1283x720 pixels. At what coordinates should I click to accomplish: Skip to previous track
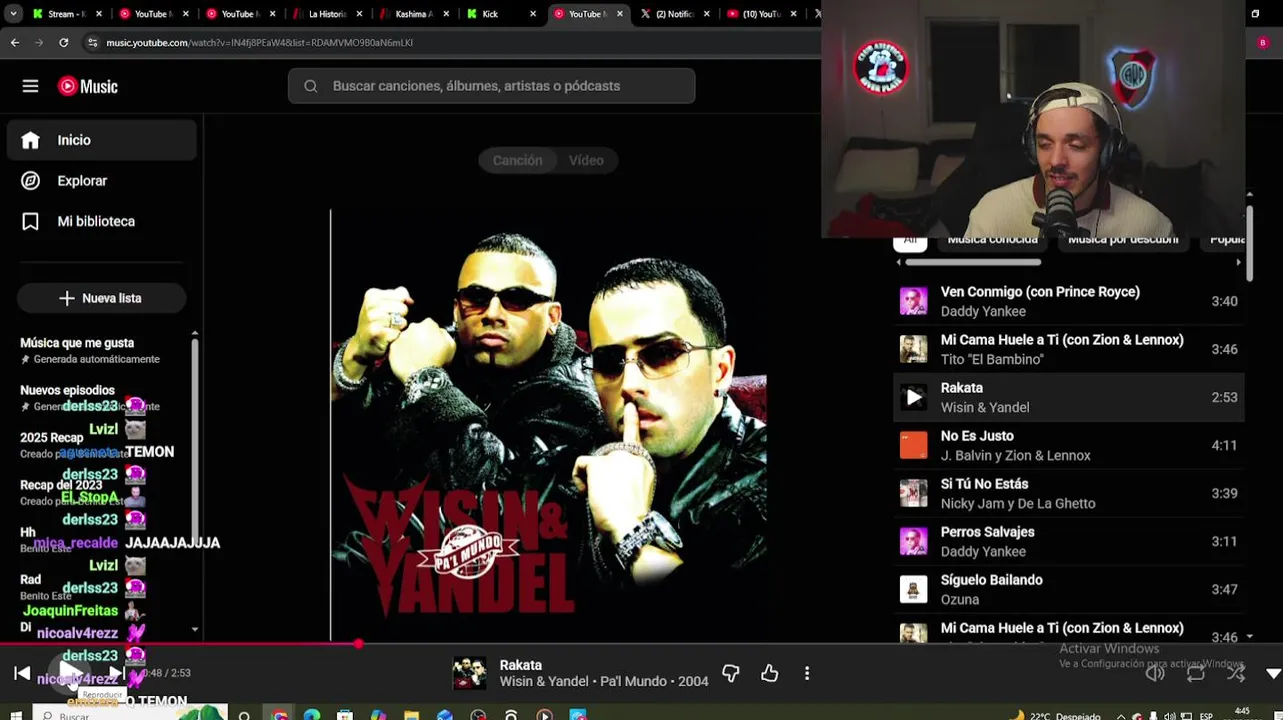click(x=22, y=673)
